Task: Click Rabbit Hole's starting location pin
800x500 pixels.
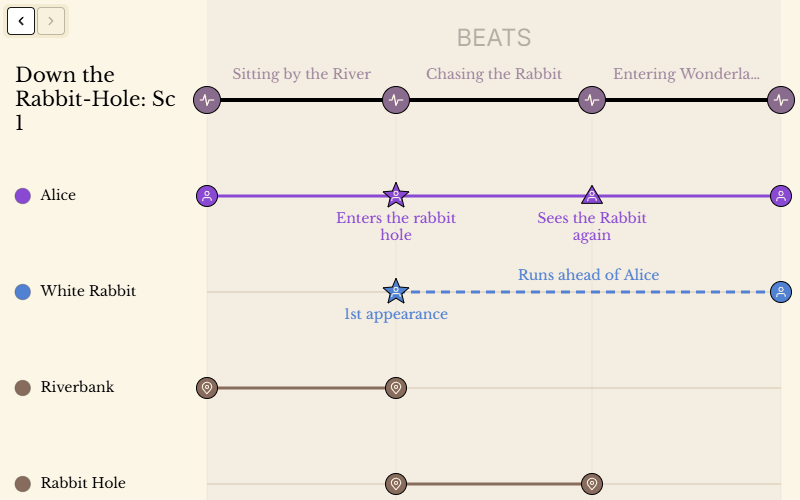Action: click(x=396, y=484)
